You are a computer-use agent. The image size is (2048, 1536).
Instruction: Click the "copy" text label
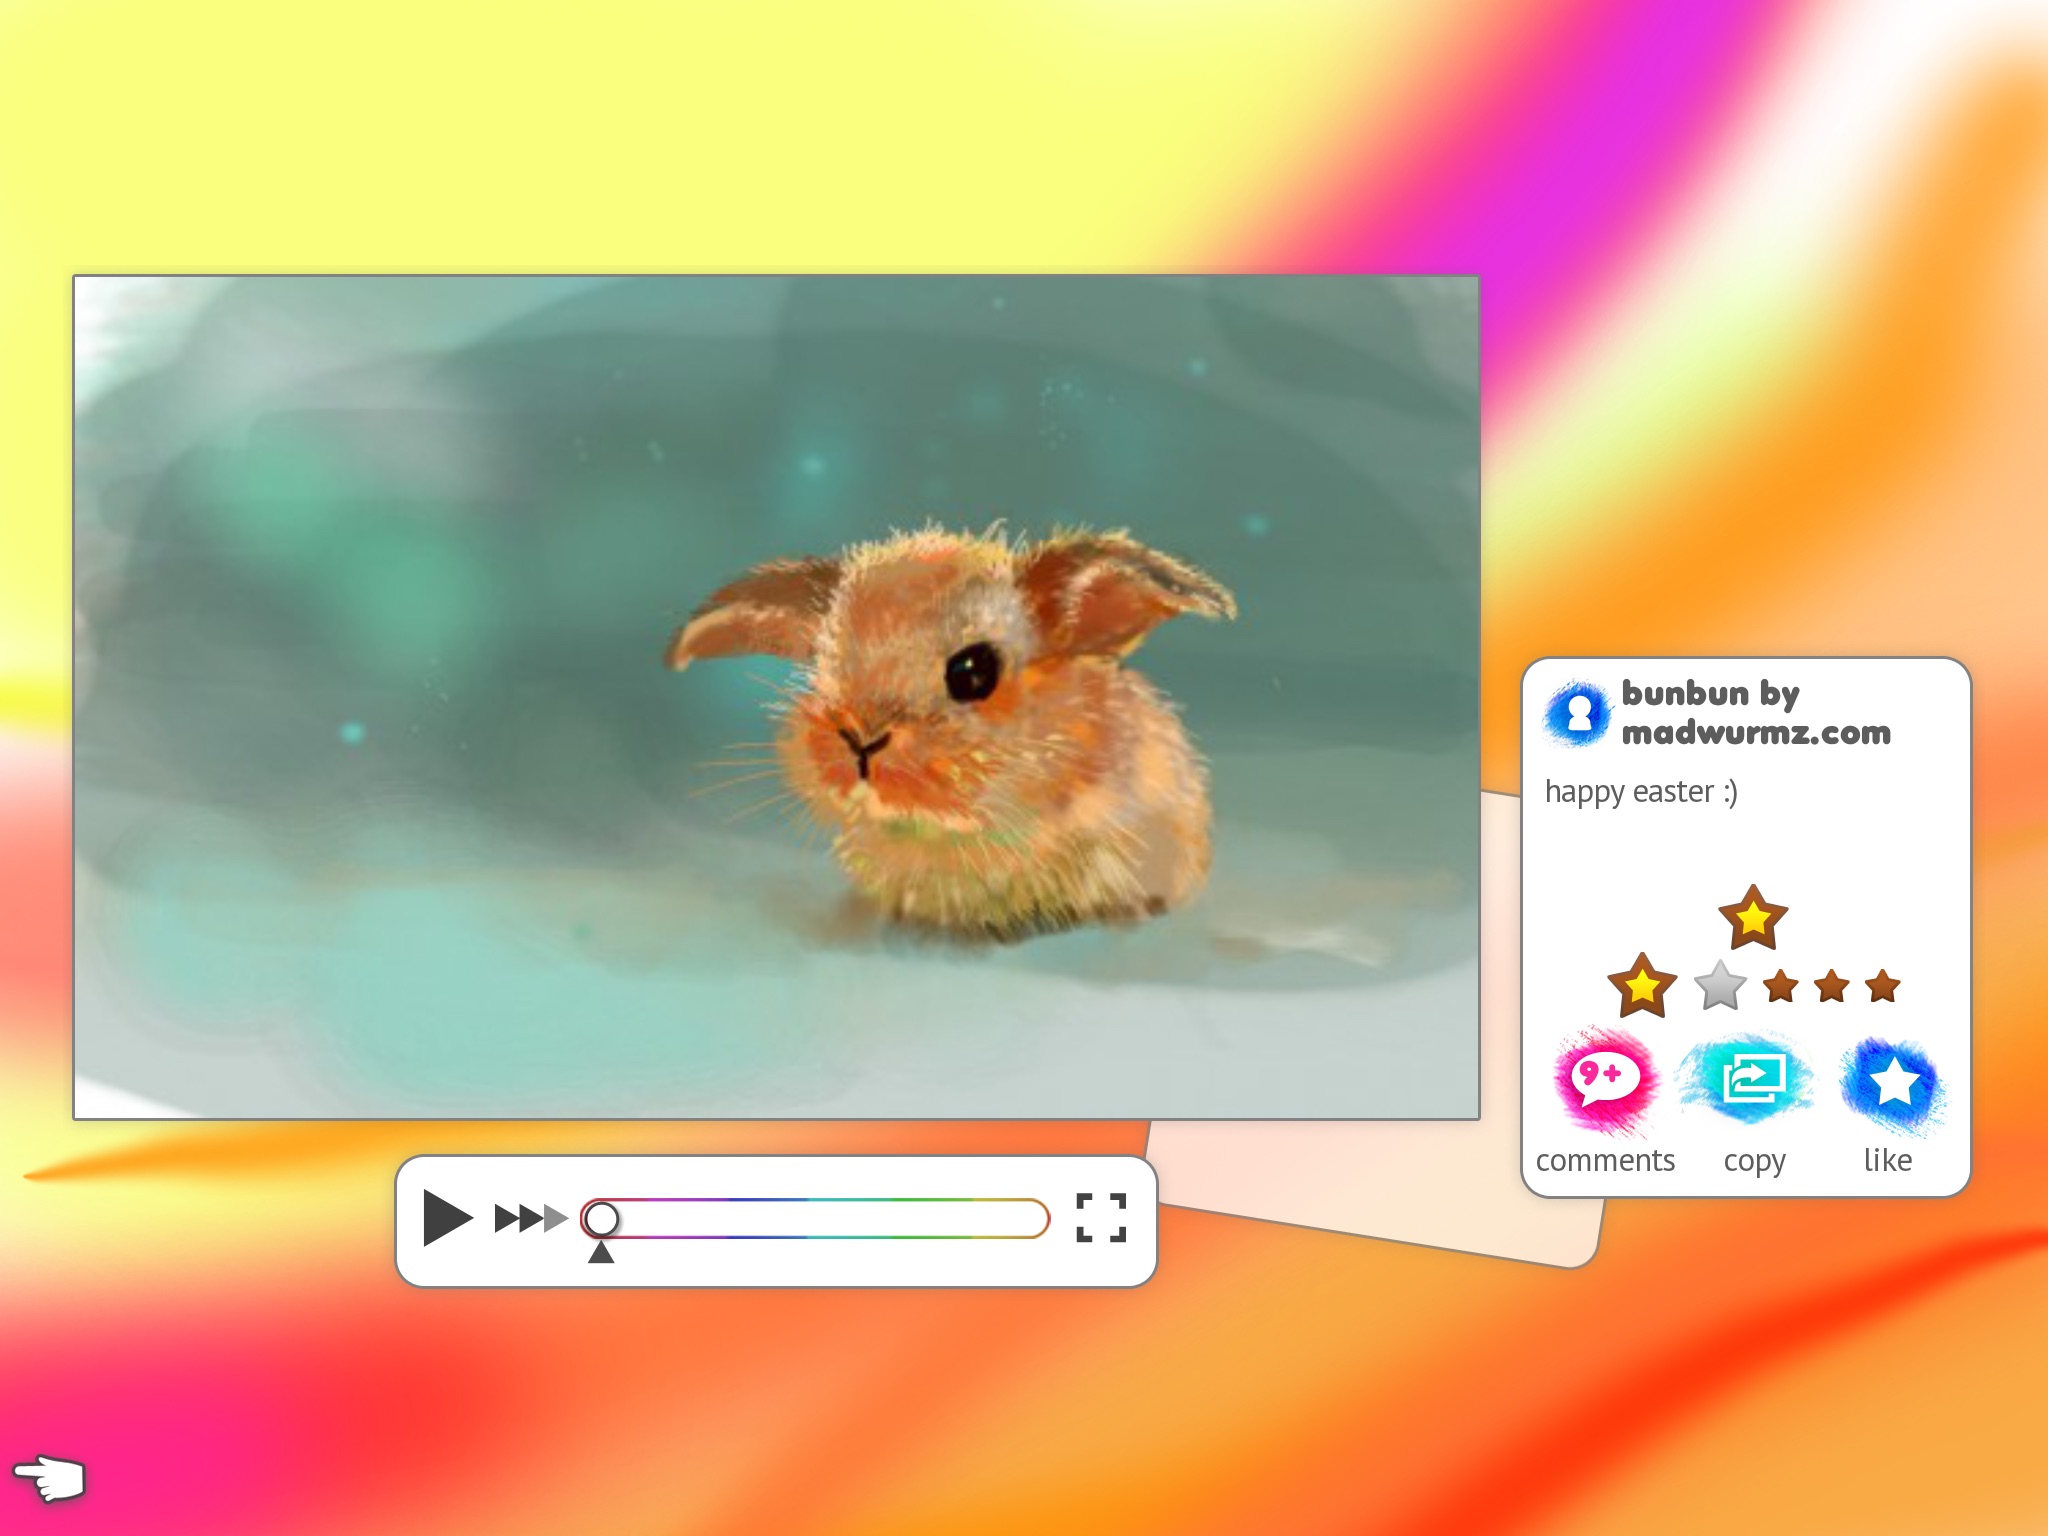coord(1754,1161)
